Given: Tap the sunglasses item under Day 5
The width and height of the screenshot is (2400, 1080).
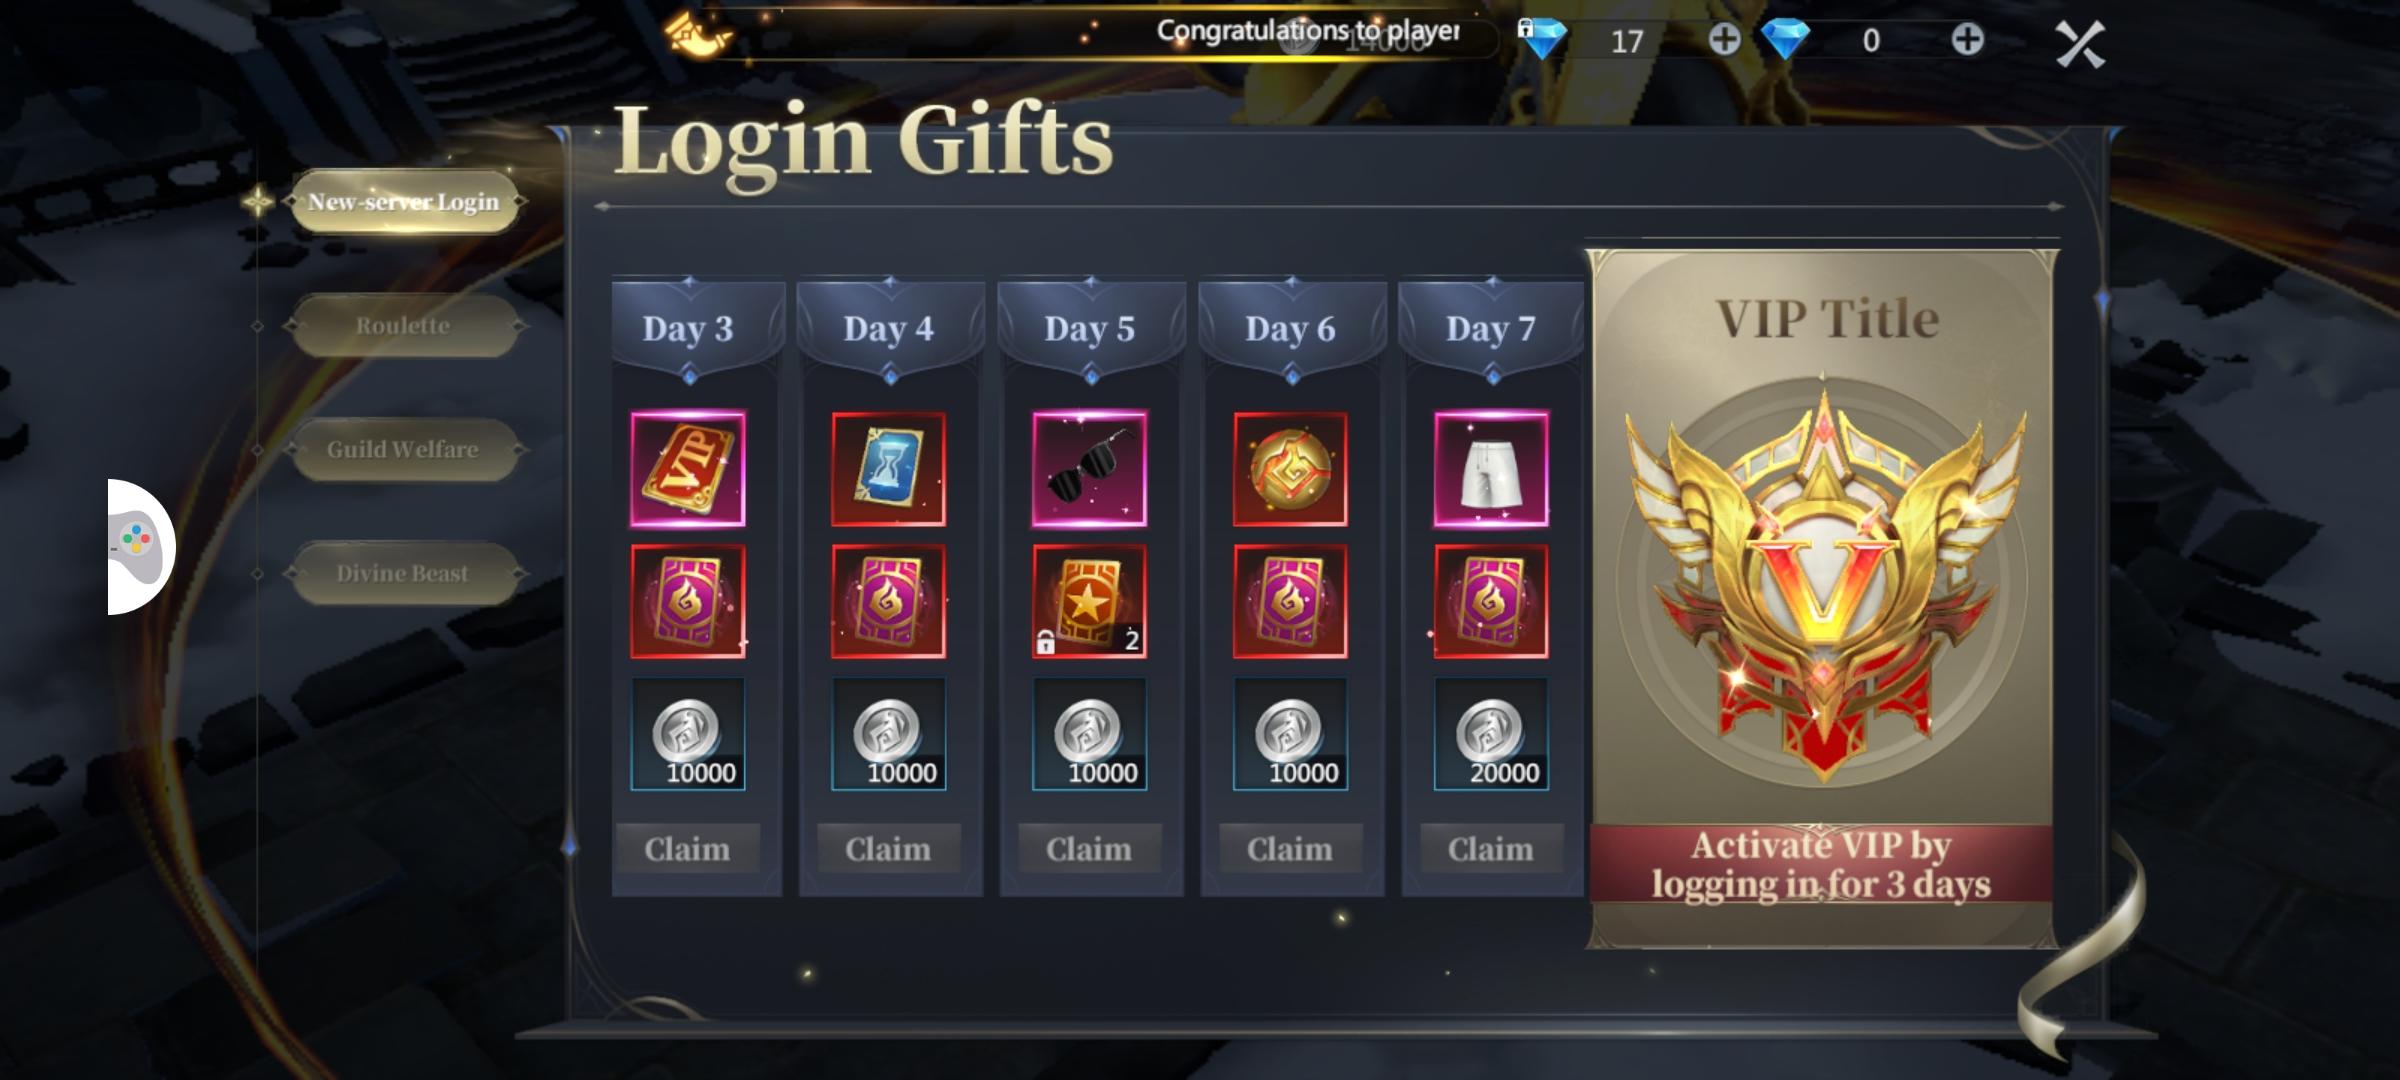Looking at the screenshot, I should [x=1089, y=469].
